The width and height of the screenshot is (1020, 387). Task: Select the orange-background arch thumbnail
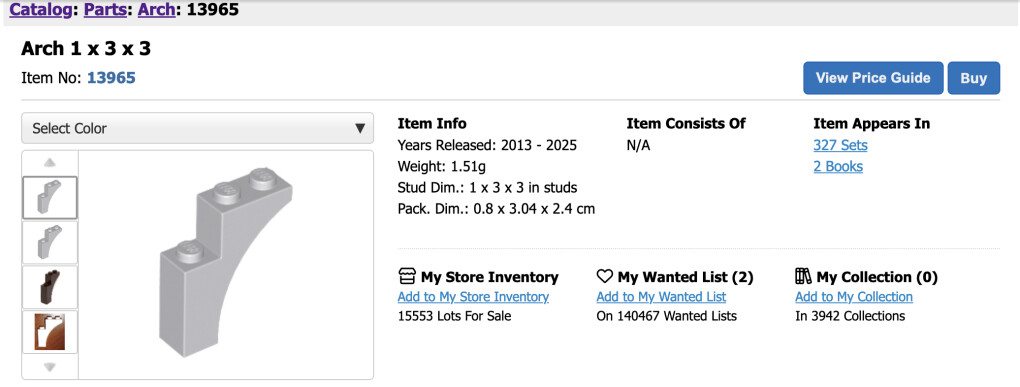[x=50, y=332]
